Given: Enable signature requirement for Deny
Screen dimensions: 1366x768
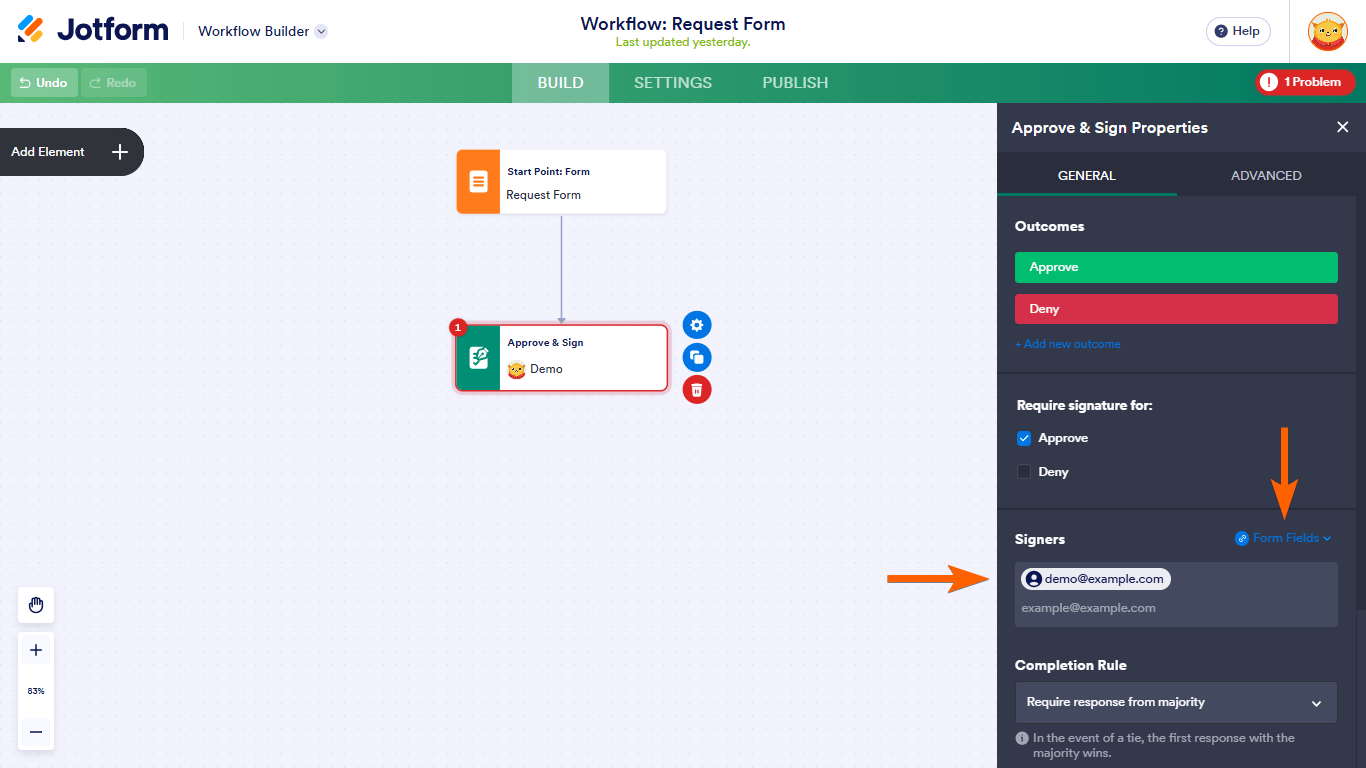Looking at the screenshot, I should pos(1024,472).
